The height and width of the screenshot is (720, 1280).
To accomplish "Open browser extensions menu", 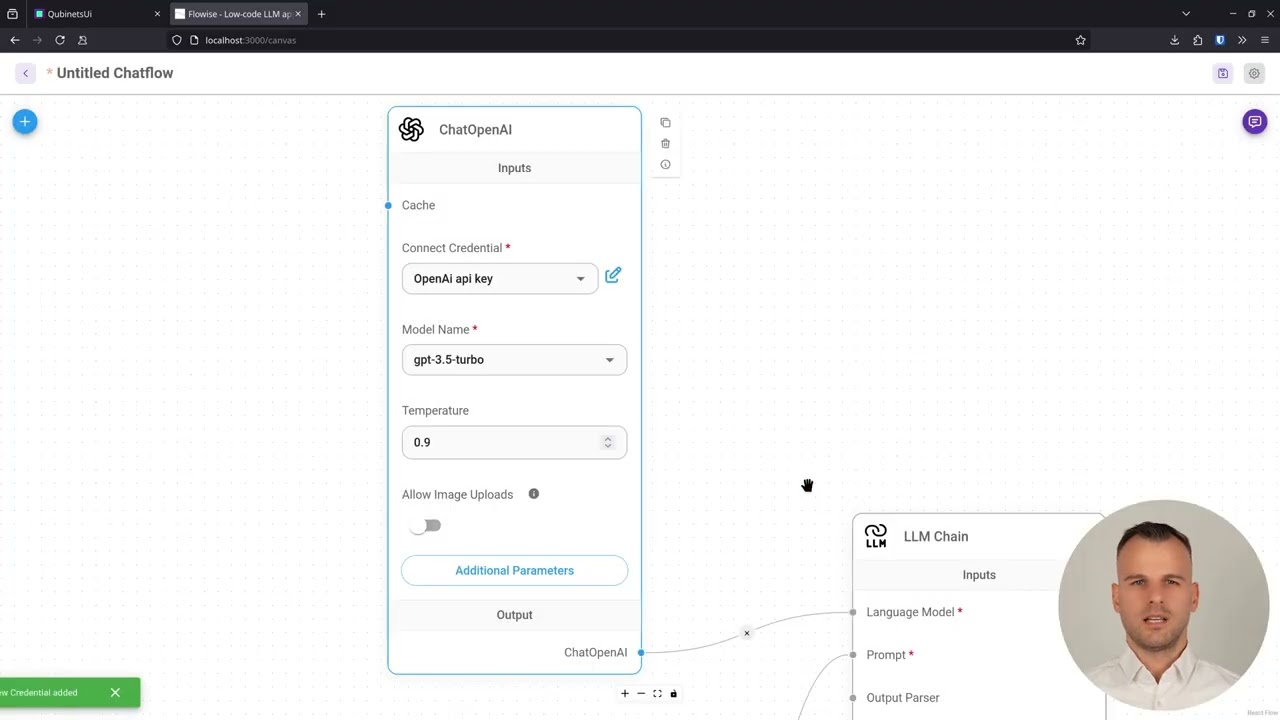I will click(x=1197, y=40).
